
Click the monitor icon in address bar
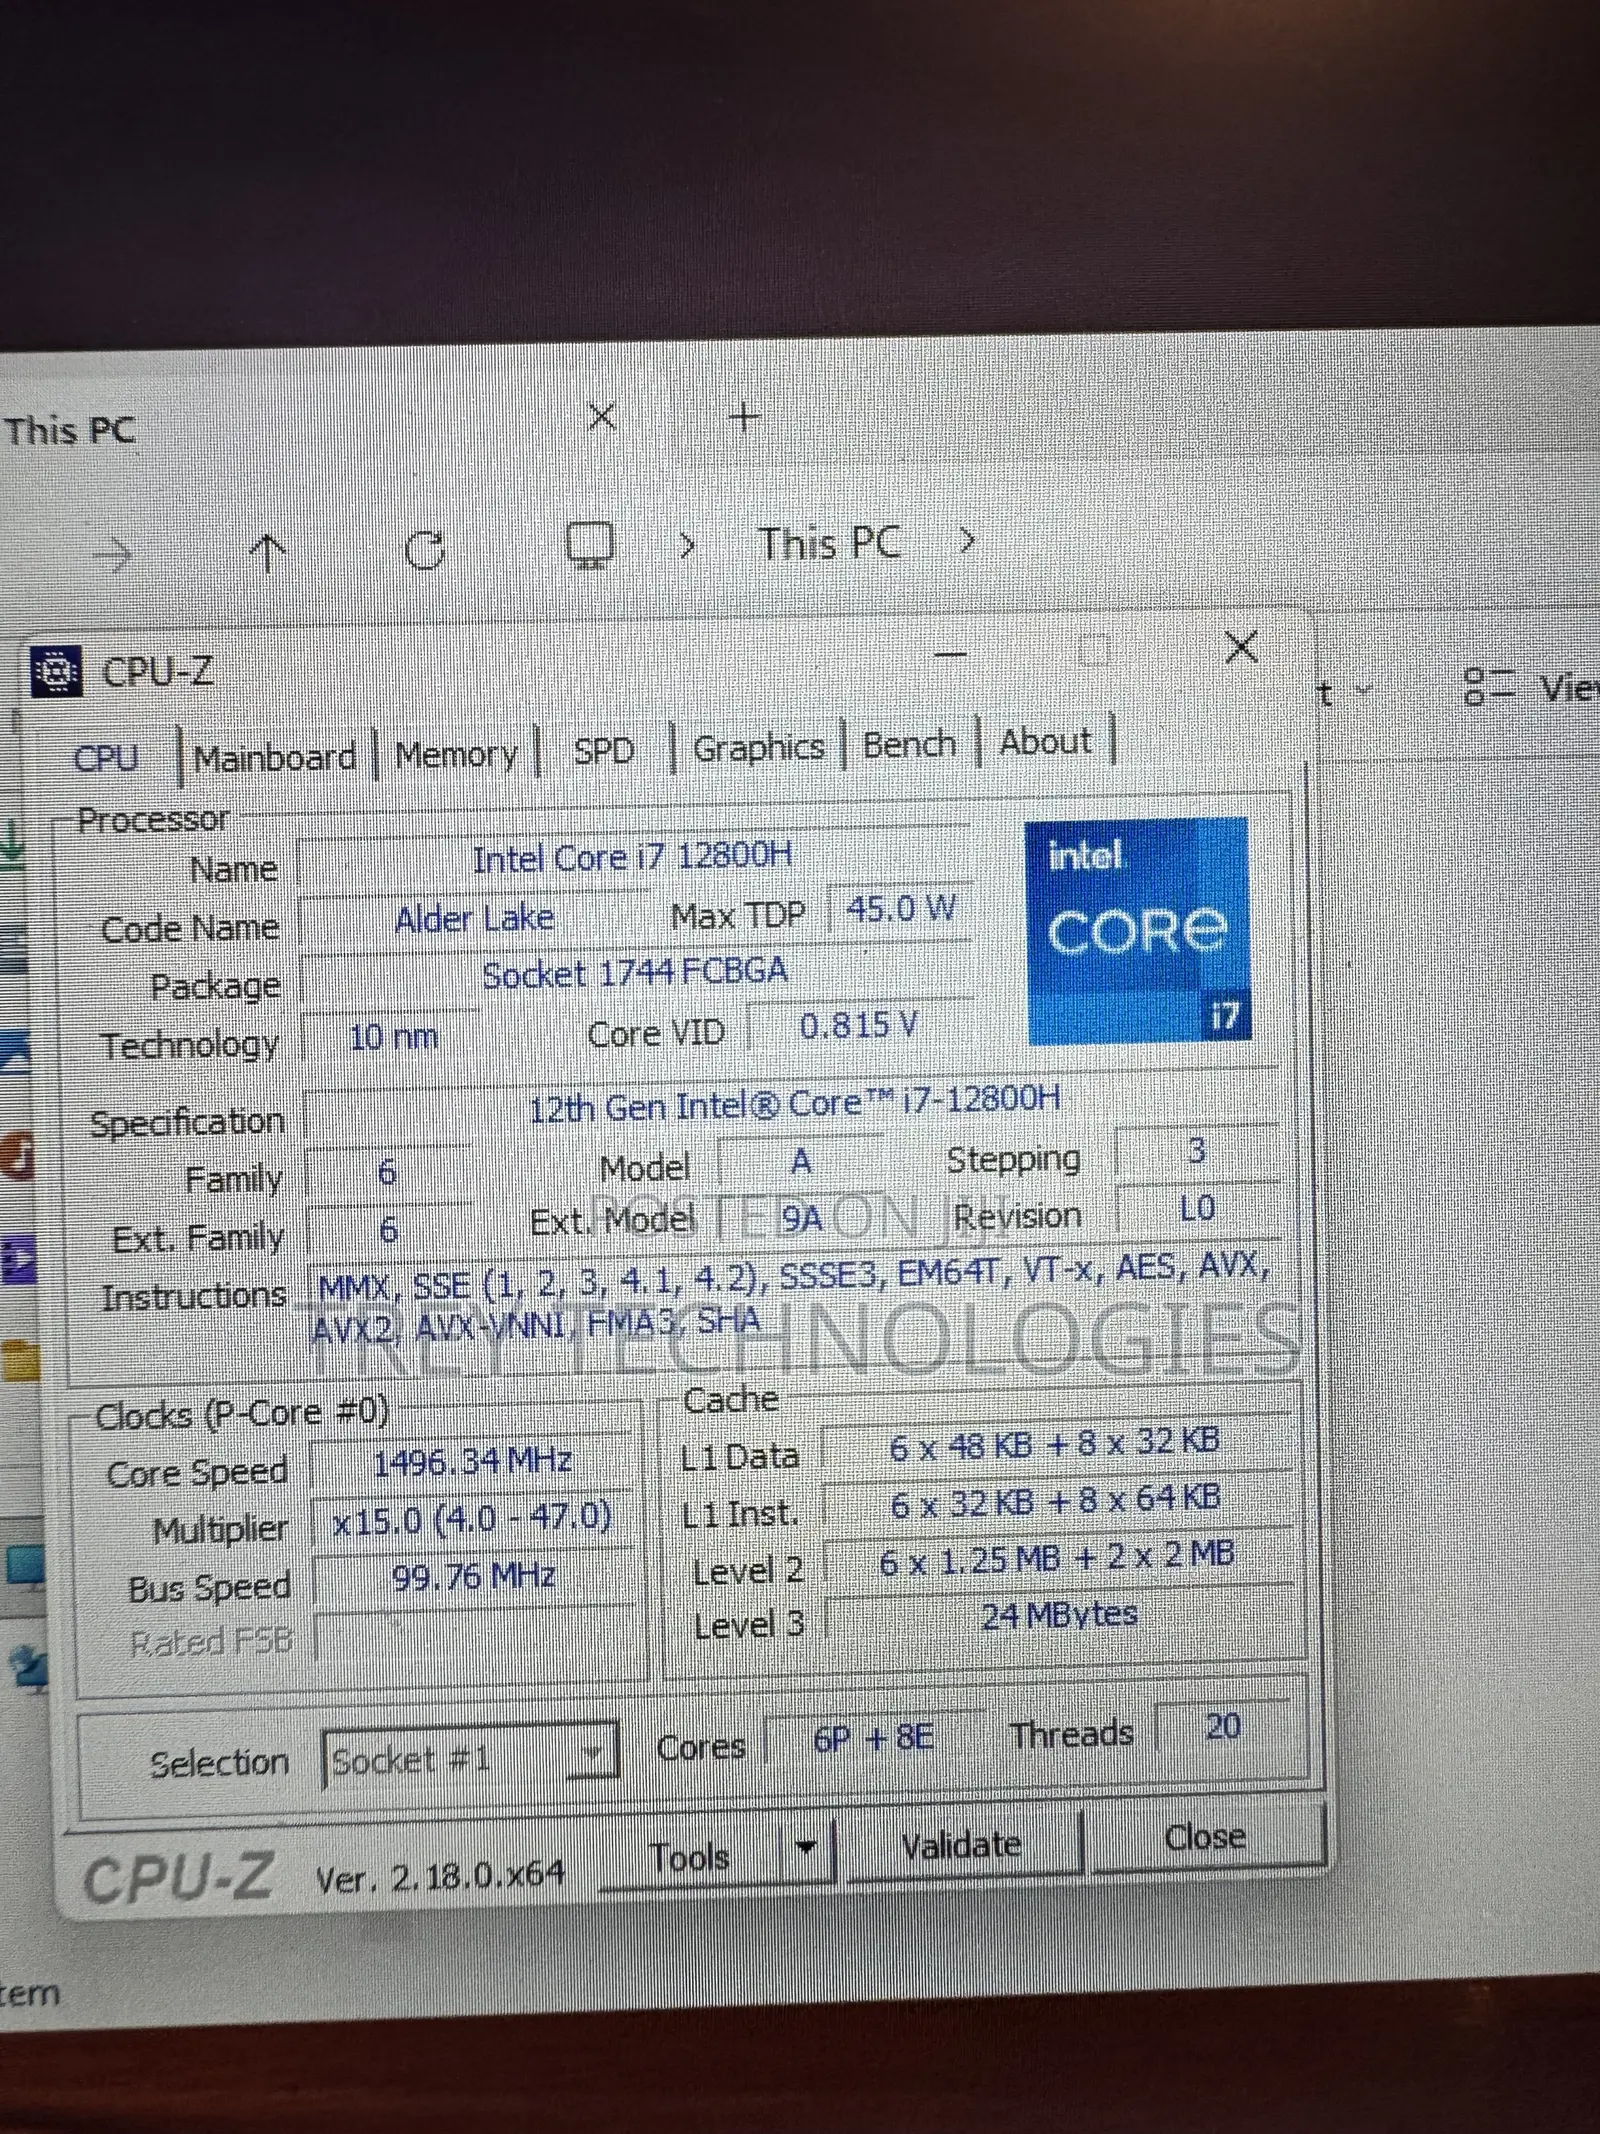(x=590, y=545)
